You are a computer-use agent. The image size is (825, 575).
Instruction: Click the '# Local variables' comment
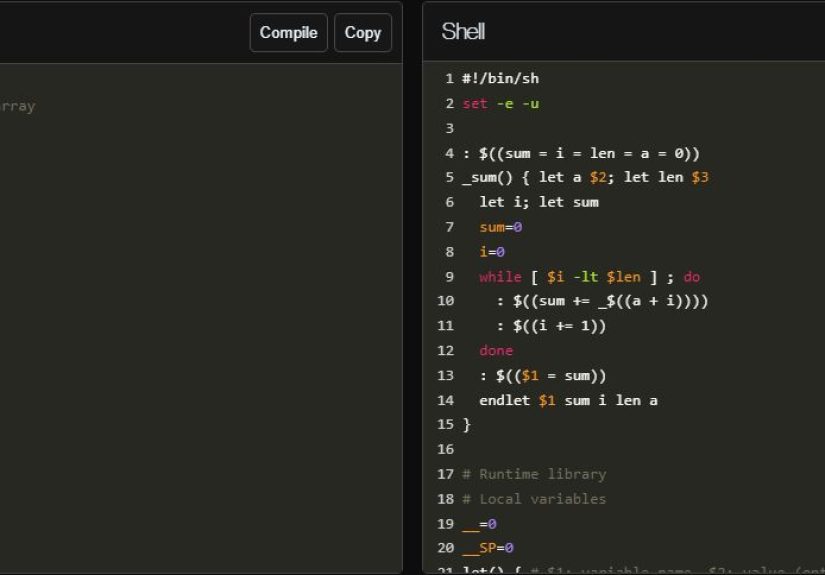[534, 499]
